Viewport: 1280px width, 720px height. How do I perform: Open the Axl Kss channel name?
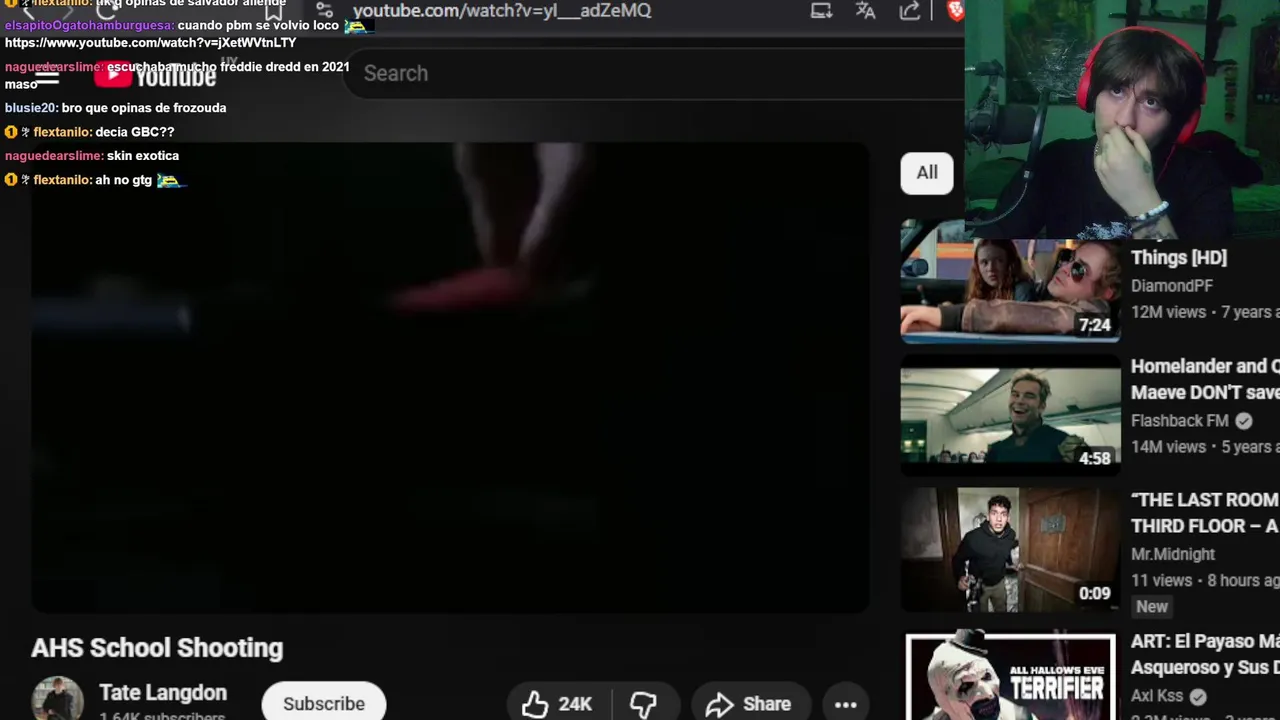point(1157,696)
